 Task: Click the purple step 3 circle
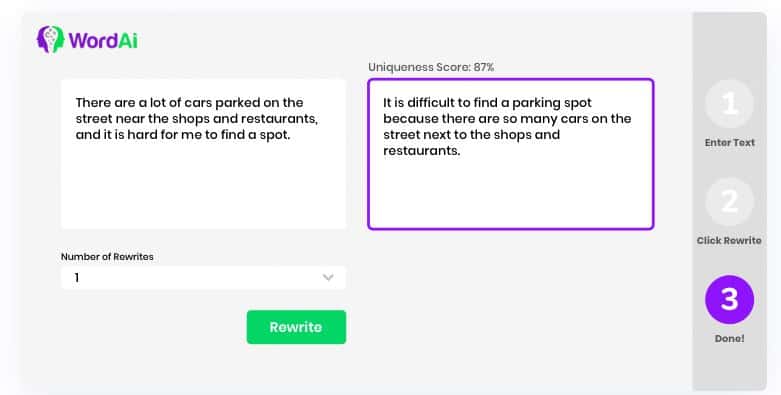[x=729, y=299]
